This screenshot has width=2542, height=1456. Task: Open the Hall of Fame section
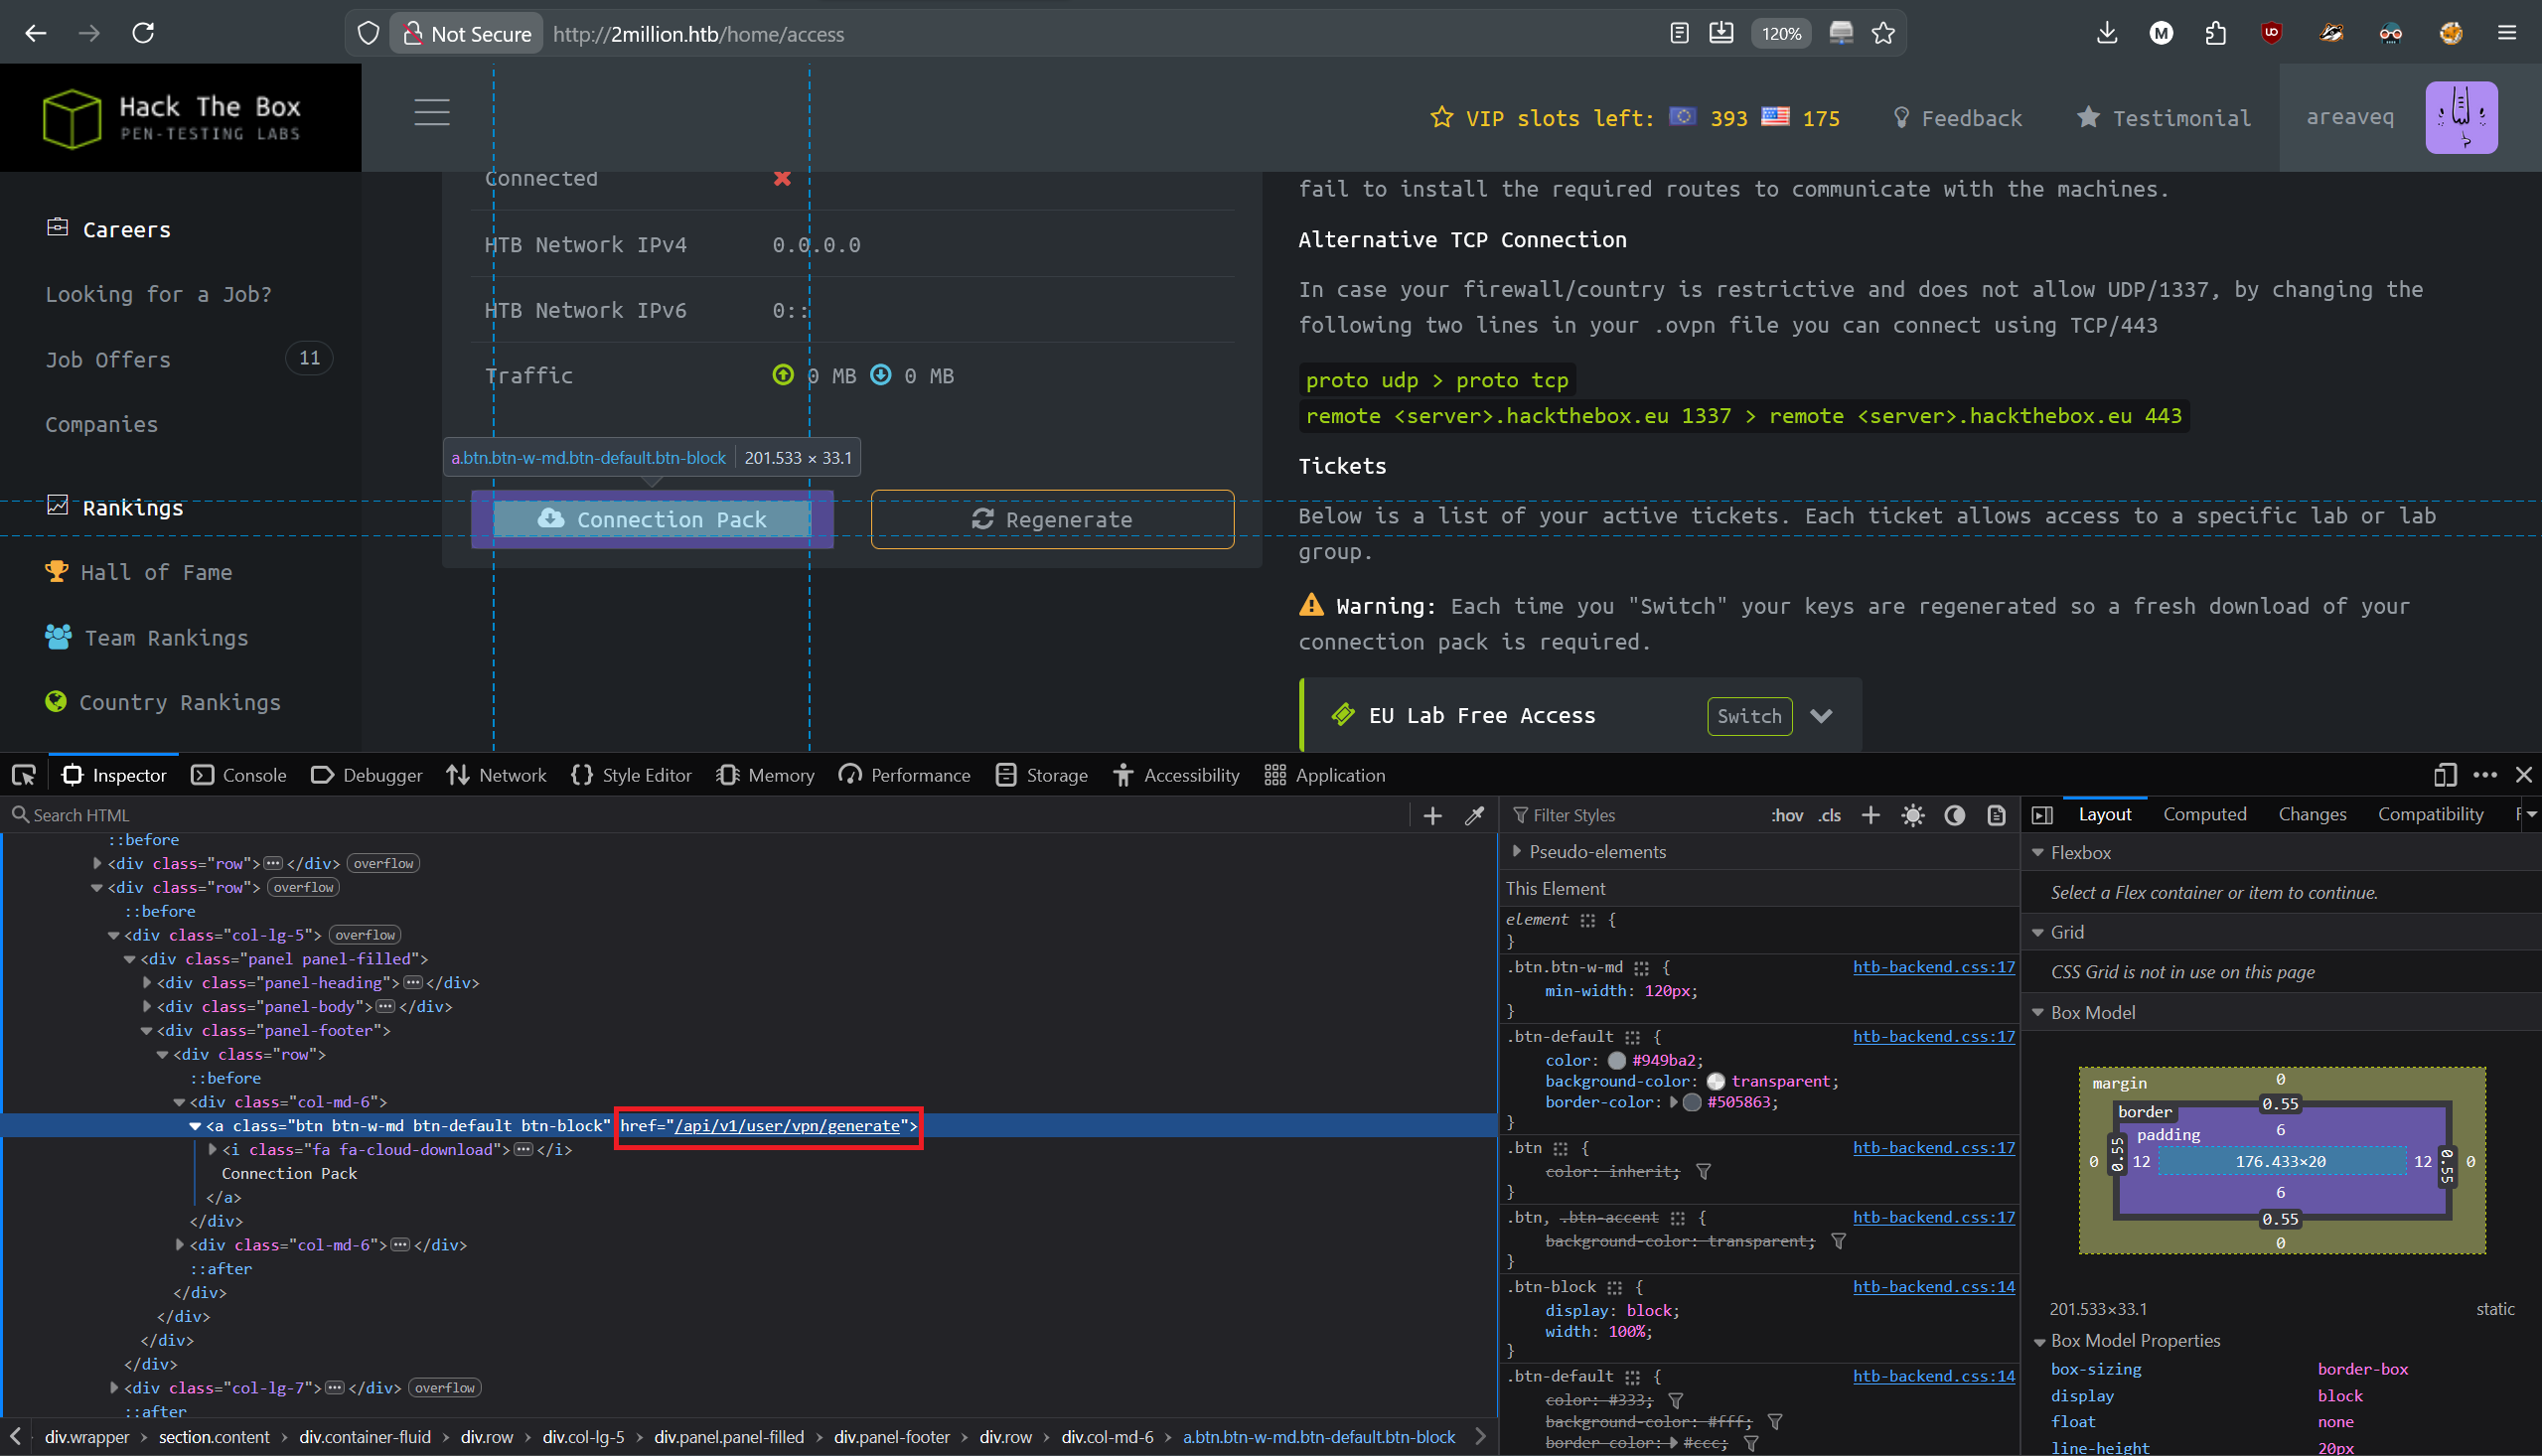[156, 572]
